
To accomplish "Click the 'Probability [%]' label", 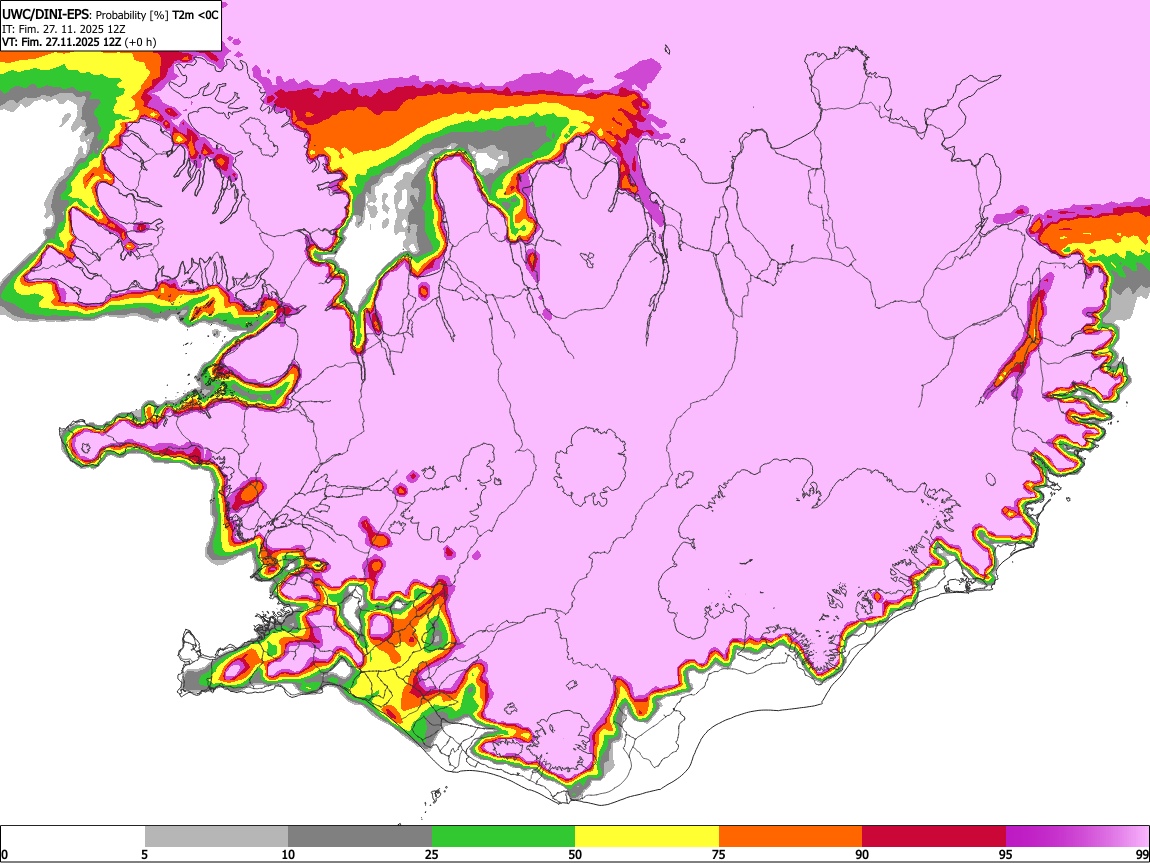I will pyautogui.click(x=132, y=15).
